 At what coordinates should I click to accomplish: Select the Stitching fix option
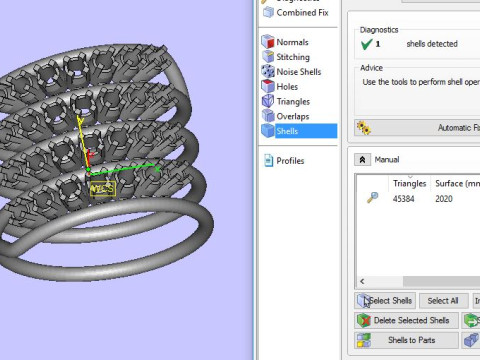click(293, 57)
